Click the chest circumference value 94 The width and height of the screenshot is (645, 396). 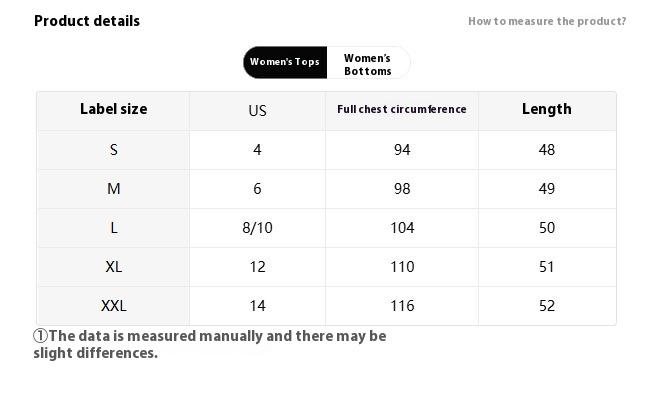[x=402, y=150]
